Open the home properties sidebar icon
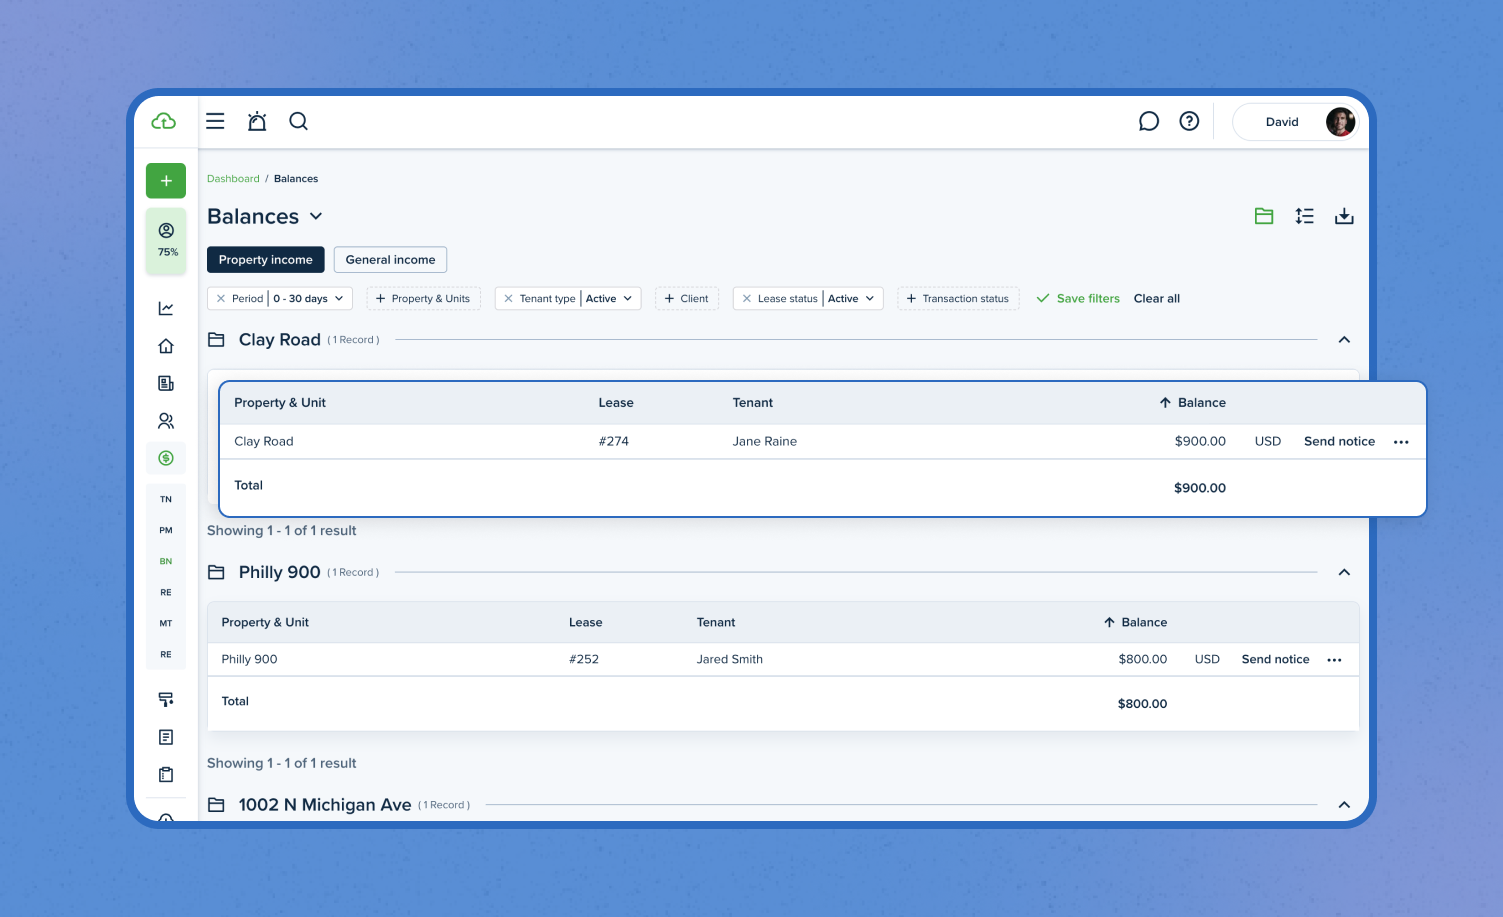 point(166,346)
